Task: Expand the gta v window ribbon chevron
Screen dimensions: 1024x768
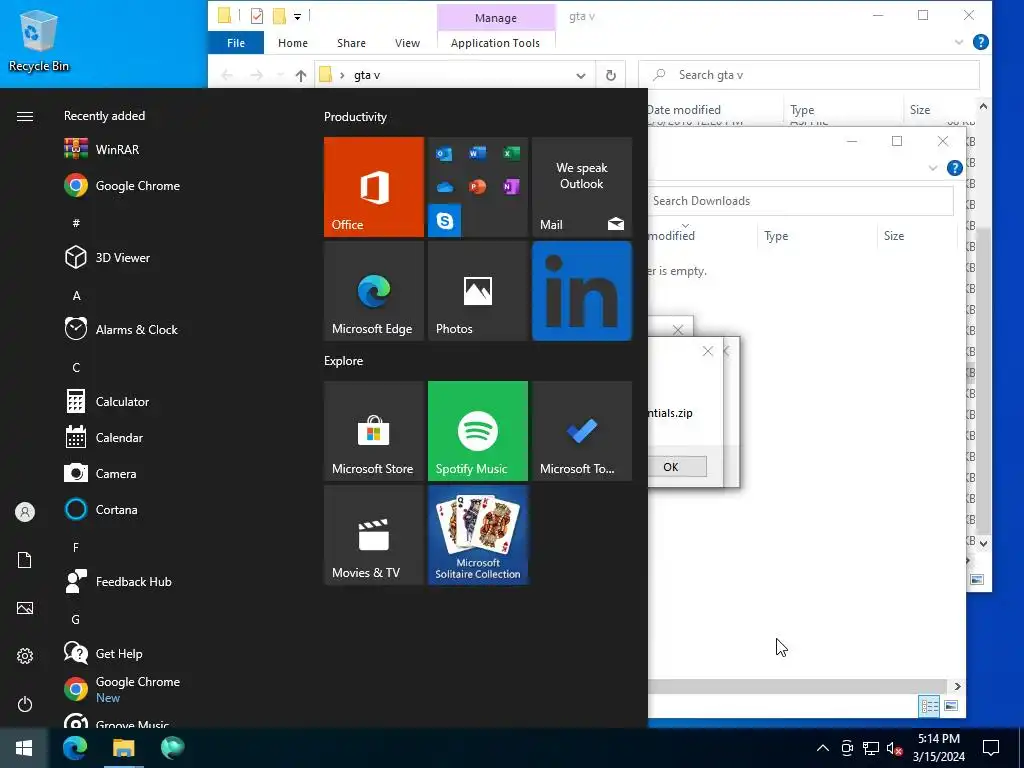Action: click(958, 42)
